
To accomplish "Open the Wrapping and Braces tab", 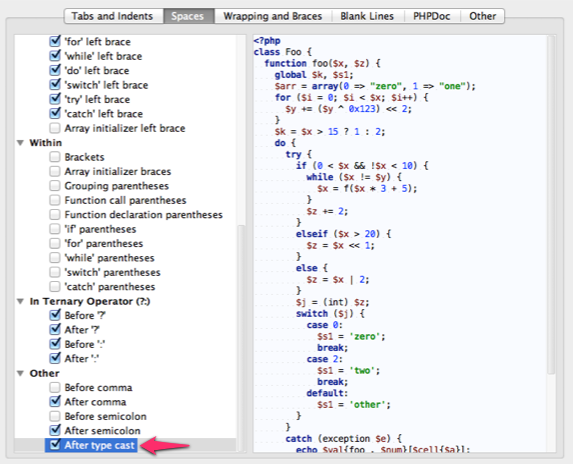I will point(273,16).
